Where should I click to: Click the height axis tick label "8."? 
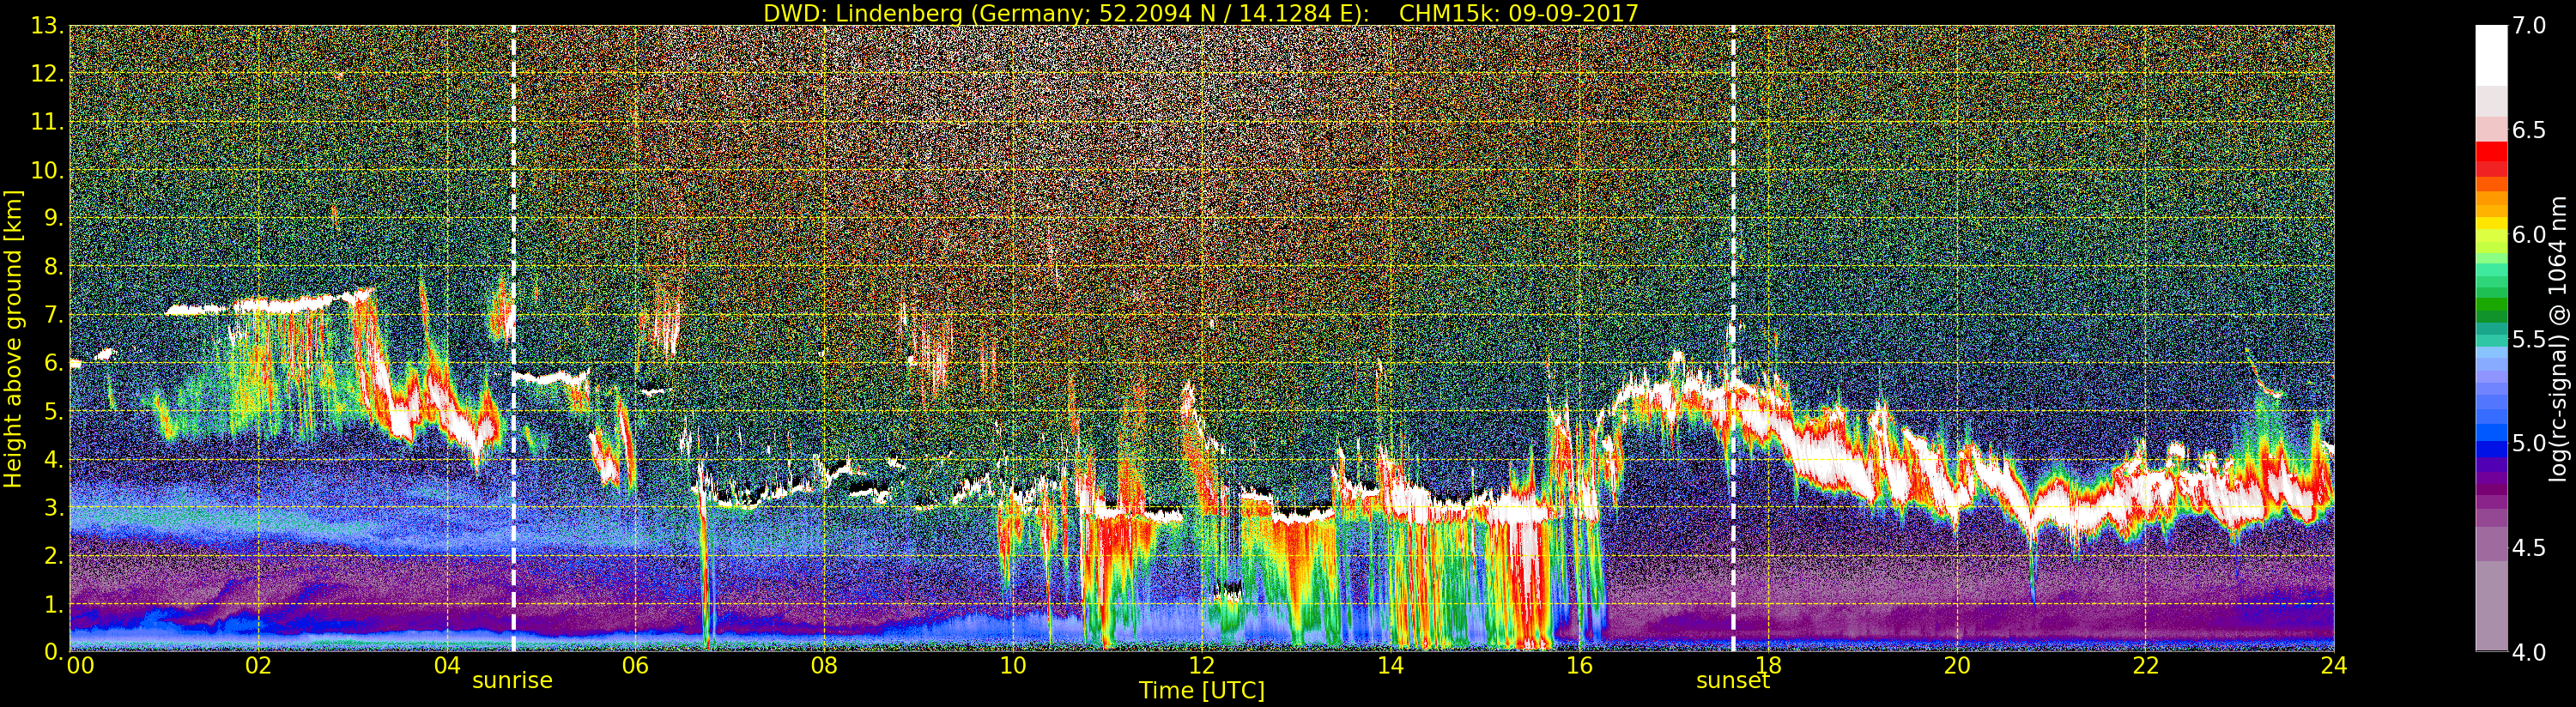(54, 267)
